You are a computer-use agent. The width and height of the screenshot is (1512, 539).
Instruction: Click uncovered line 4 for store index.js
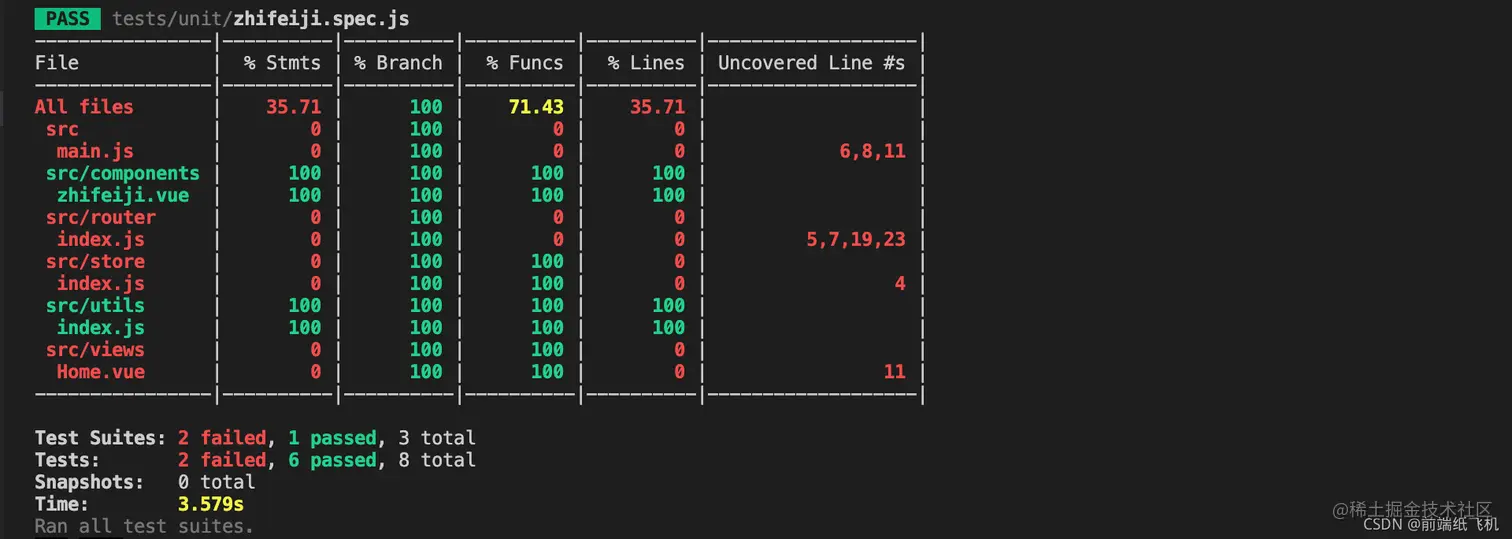900,283
